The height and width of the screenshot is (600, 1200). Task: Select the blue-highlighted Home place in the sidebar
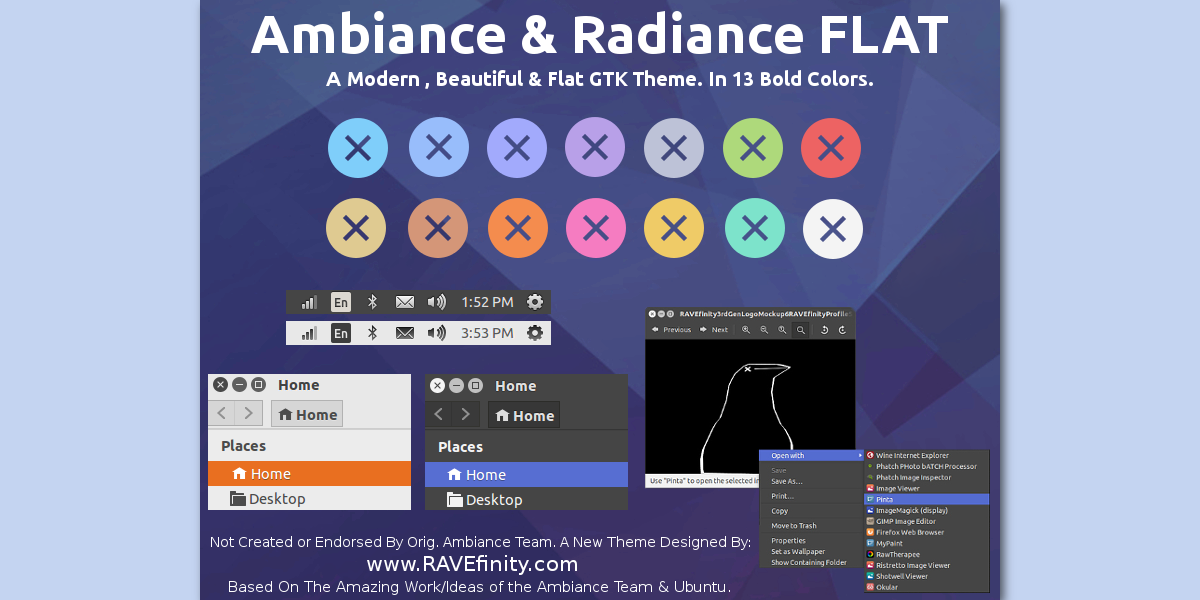pos(526,475)
